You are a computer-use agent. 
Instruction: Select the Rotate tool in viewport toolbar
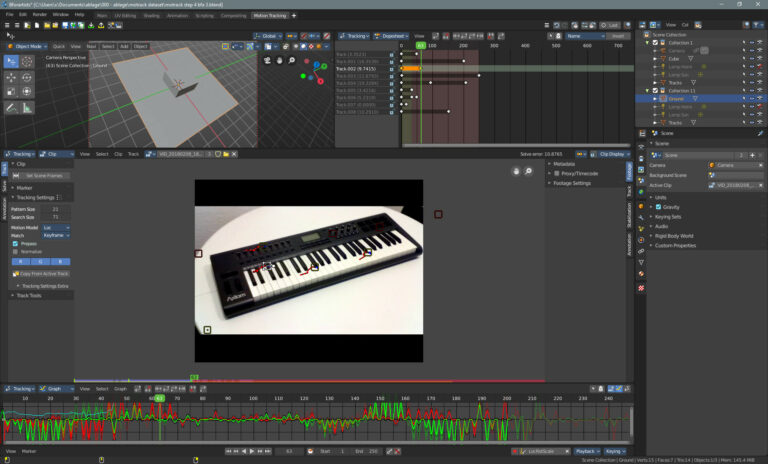coord(26,77)
